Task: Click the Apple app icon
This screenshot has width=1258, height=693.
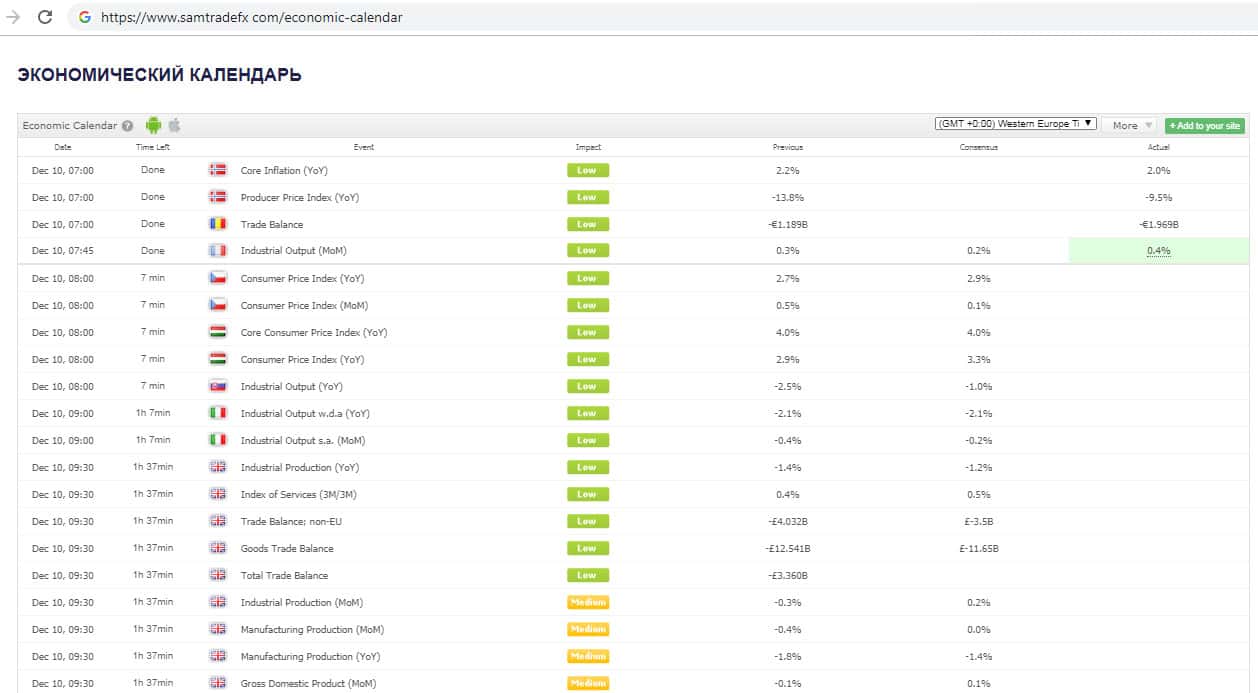Action: point(174,125)
